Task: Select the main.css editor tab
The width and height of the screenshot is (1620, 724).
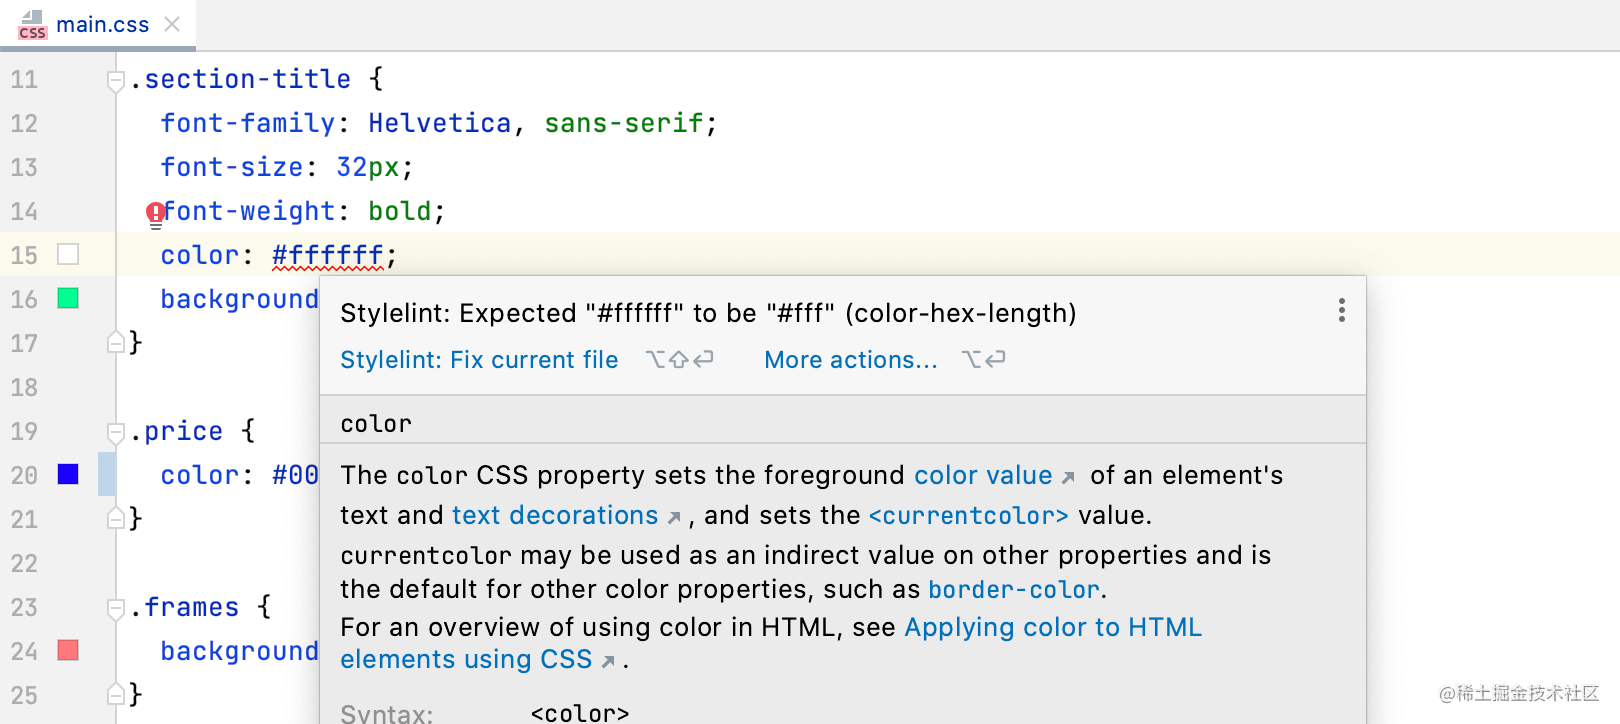Action: [x=102, y=24]
